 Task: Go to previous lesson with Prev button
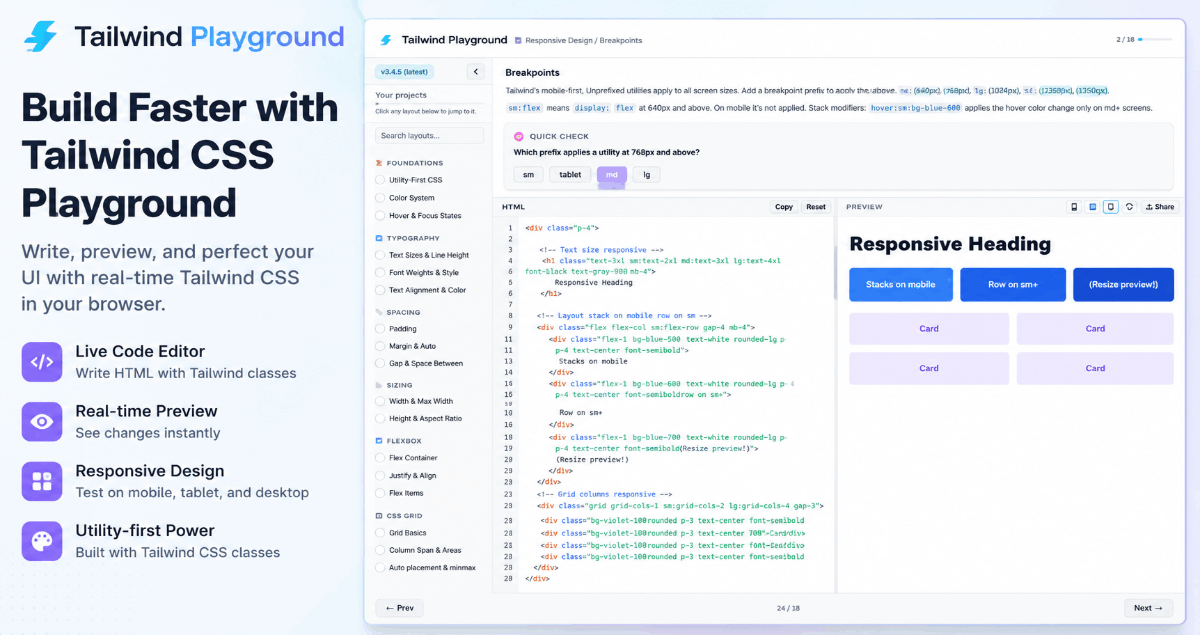tap(399, 608)
